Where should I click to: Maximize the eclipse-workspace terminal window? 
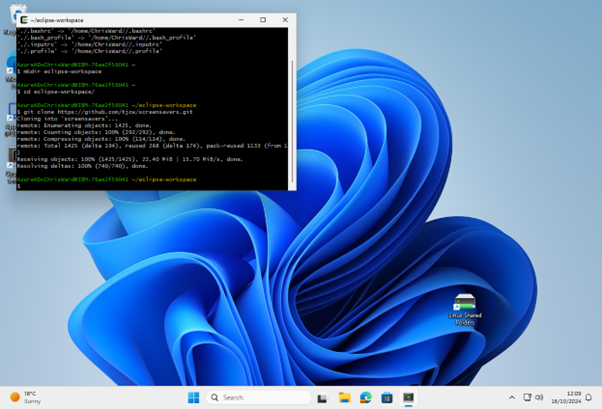263,20
